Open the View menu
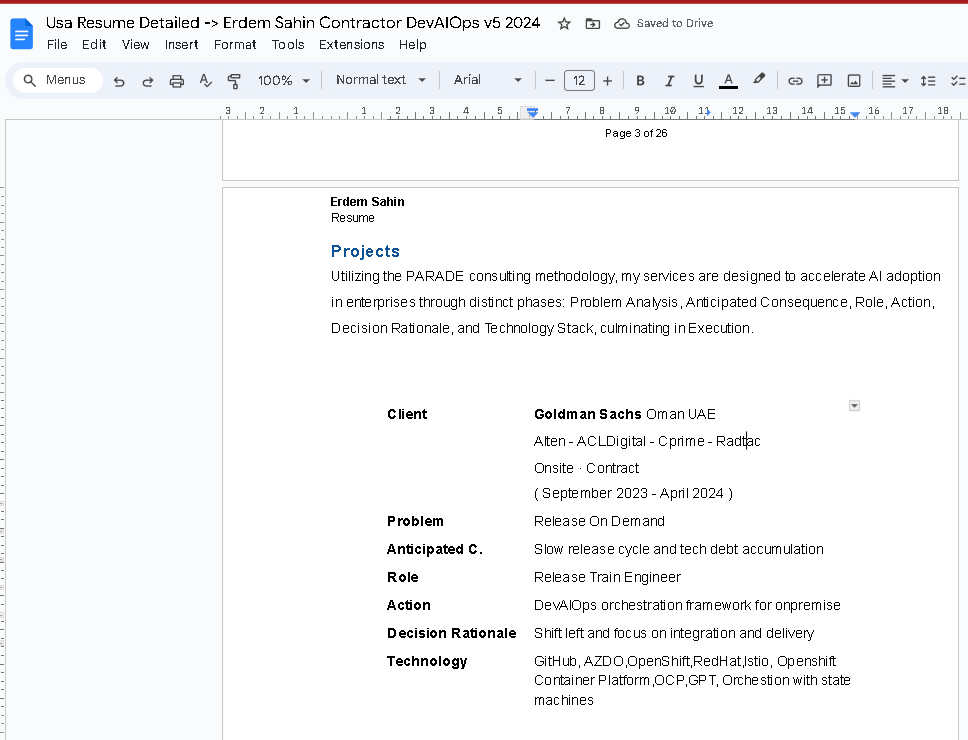 pos(135,44)
